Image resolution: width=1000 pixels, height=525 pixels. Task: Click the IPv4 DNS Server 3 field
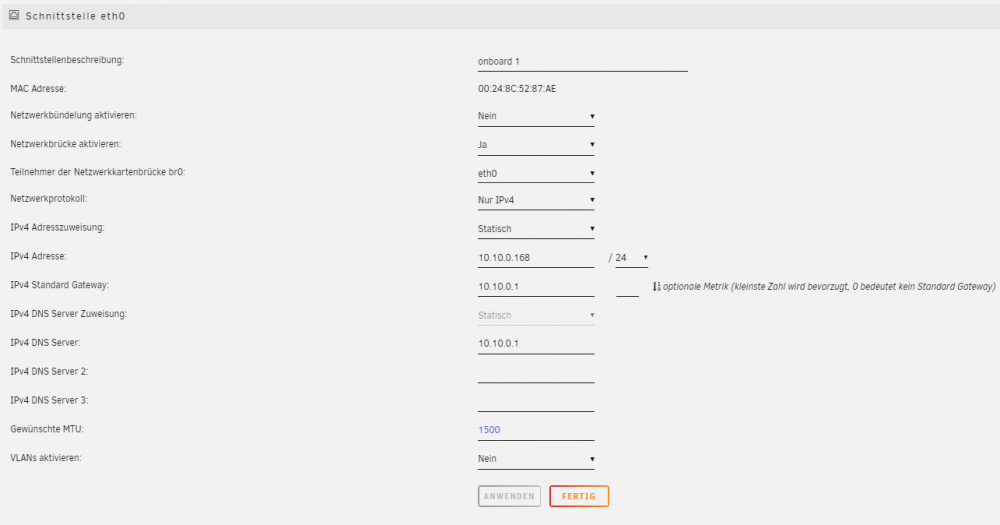click(536, 402)
